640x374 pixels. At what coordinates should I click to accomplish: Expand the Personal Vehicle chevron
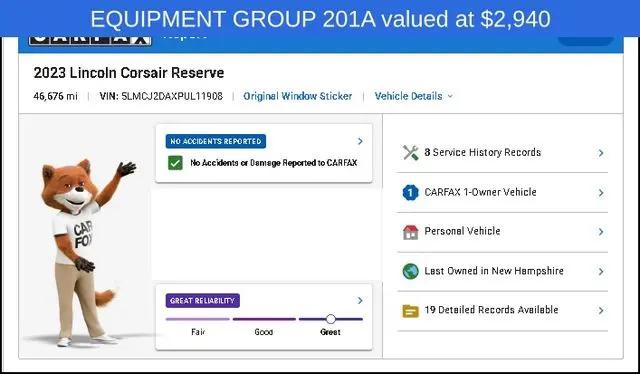tap(601, 232)
